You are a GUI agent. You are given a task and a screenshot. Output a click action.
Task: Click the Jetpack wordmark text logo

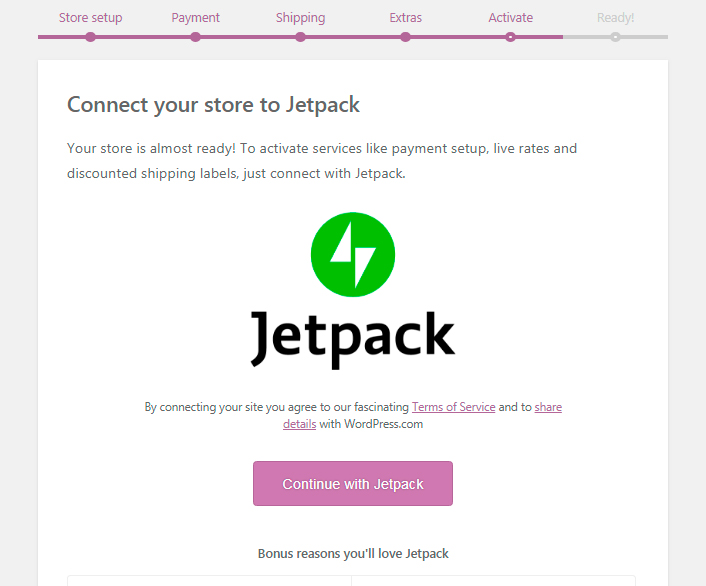click(353, 340)
